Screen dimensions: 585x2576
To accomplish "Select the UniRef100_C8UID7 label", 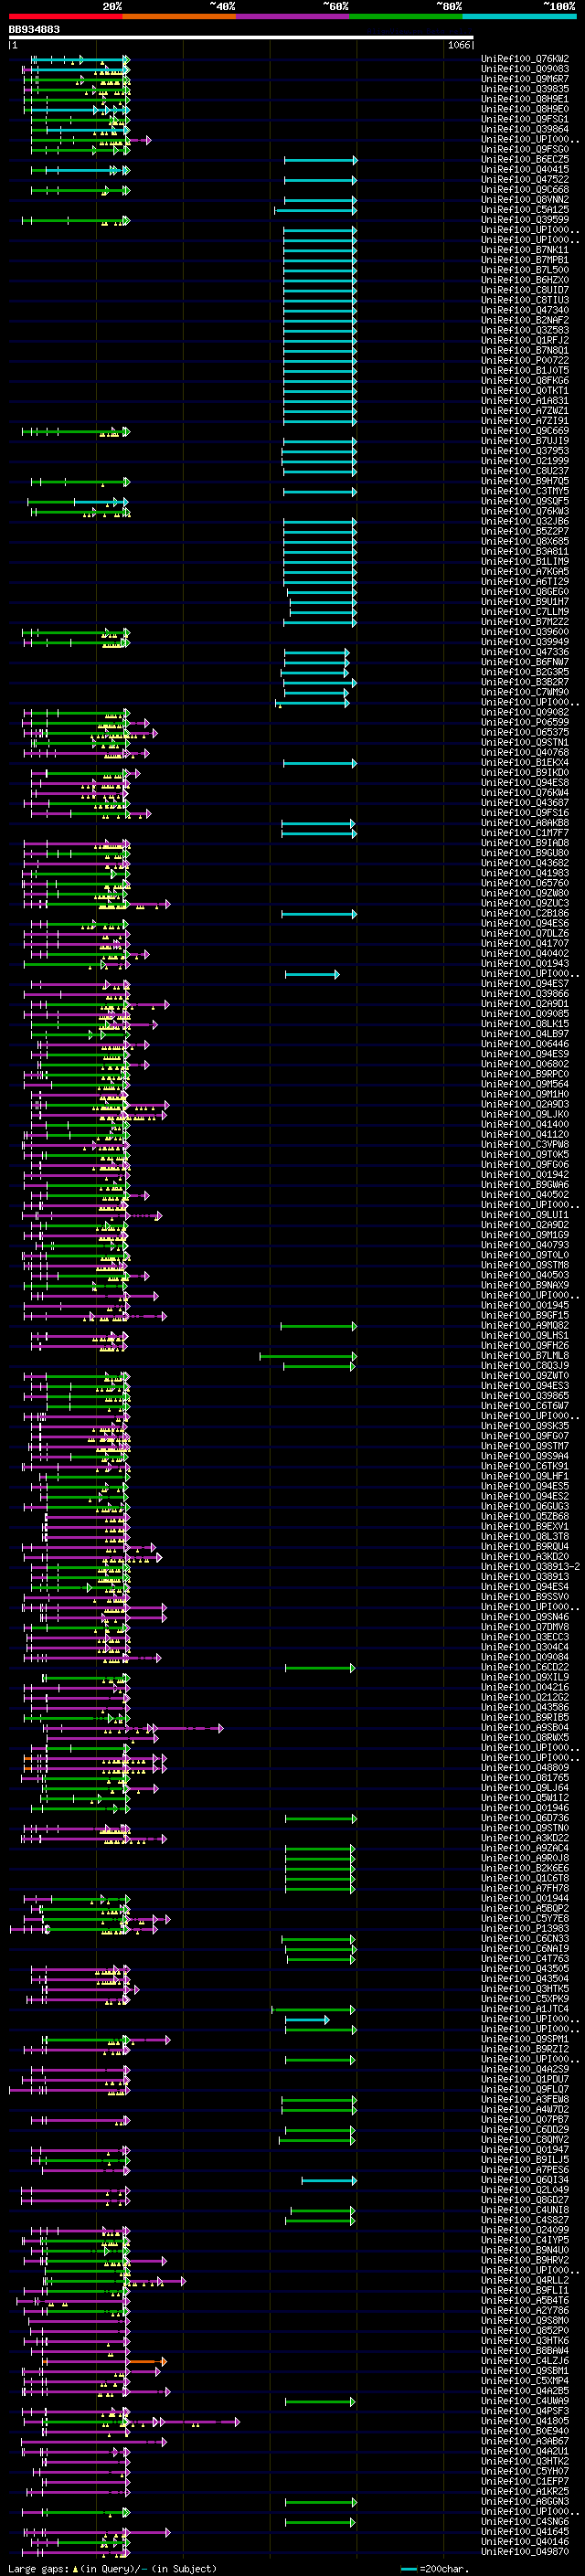I will tap(525, 290).
